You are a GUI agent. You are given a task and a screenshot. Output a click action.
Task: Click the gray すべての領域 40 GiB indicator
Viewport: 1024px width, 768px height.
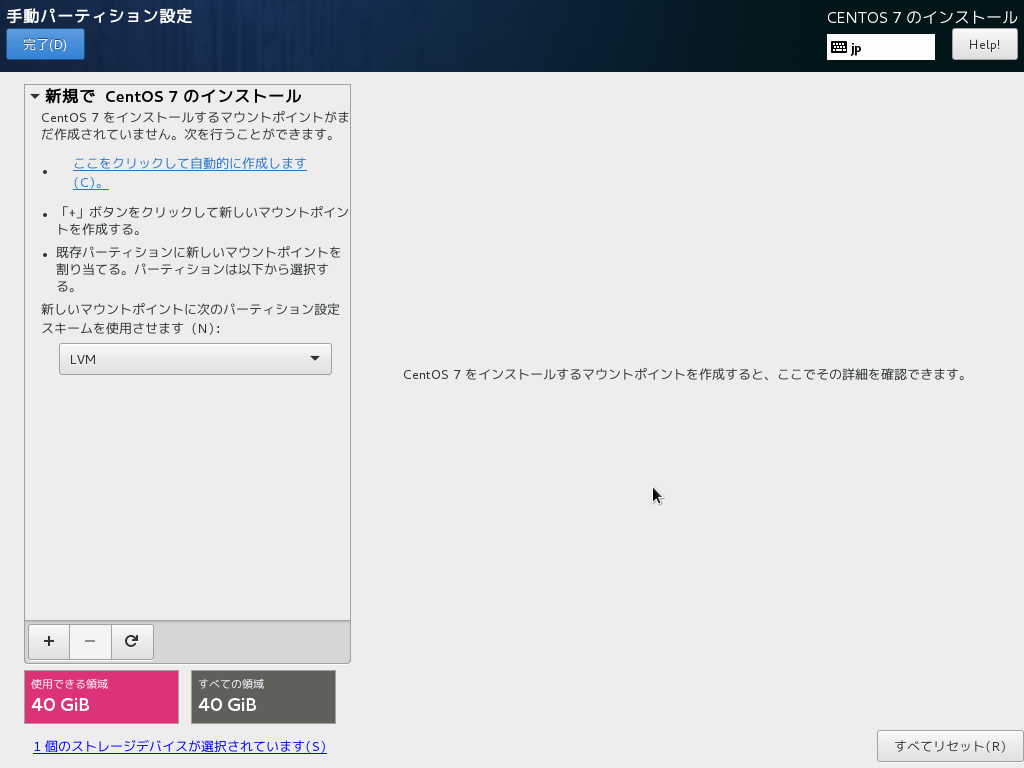pos(263,697)
